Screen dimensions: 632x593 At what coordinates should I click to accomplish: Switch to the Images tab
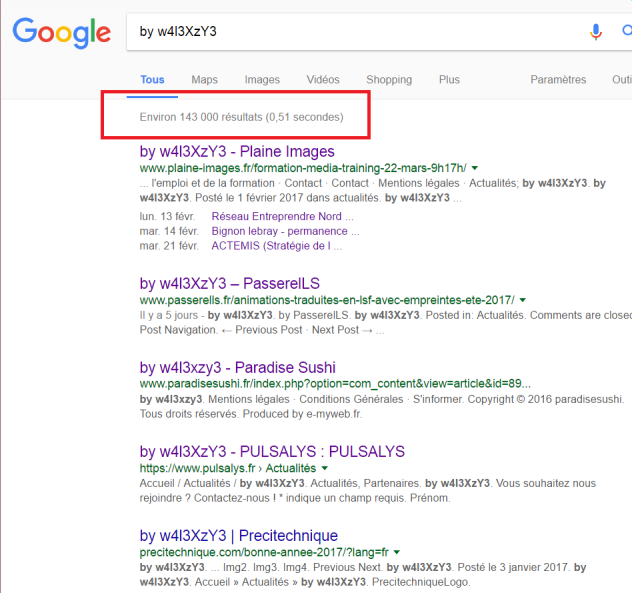click(x=262, y=80)
